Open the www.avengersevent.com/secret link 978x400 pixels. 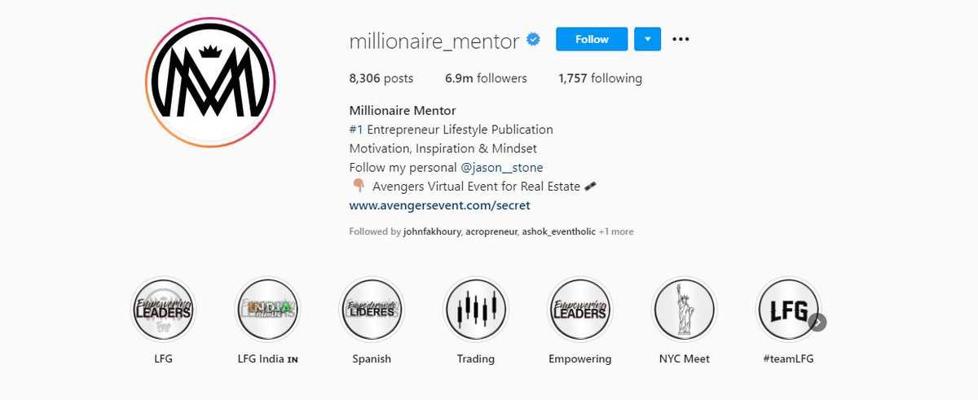[x=440, y=205]
